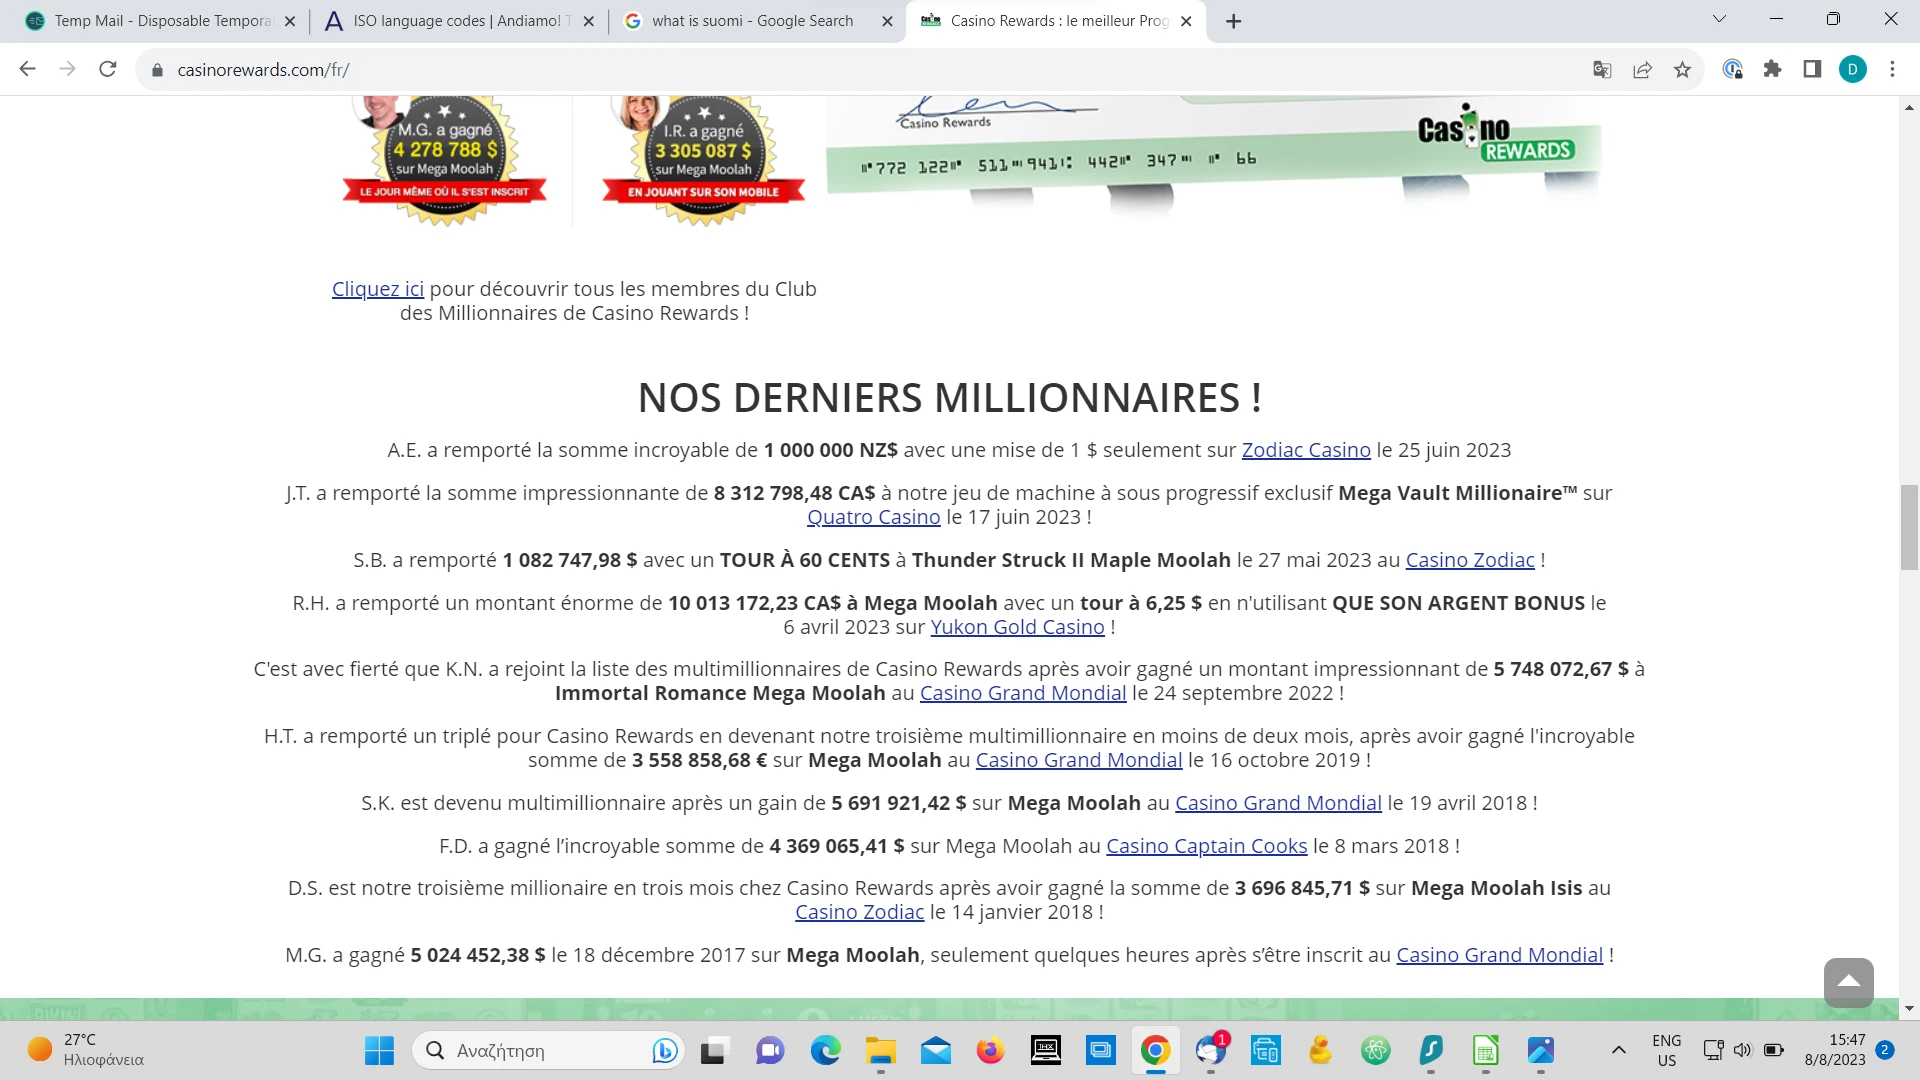The height and width of the screenshot is (1080, 1920).
Task: Open a new browser tab
Action: pyautogui.click(x=1234, y=21)
